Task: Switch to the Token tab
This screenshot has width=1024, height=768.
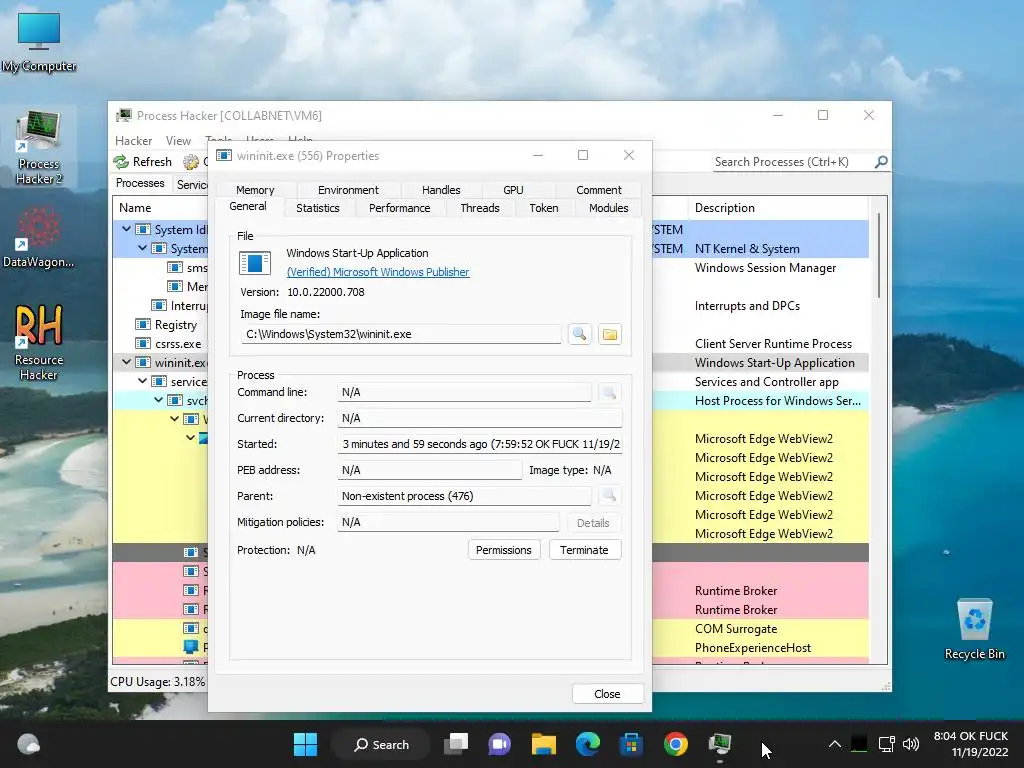Action: tap(544, 208)
